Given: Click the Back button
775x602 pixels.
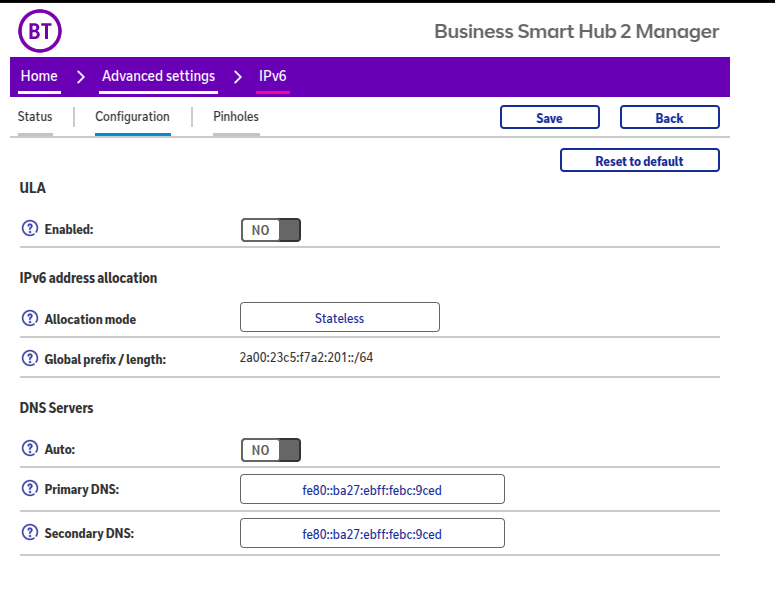Looking at the screenshot, I should (670, 117).
